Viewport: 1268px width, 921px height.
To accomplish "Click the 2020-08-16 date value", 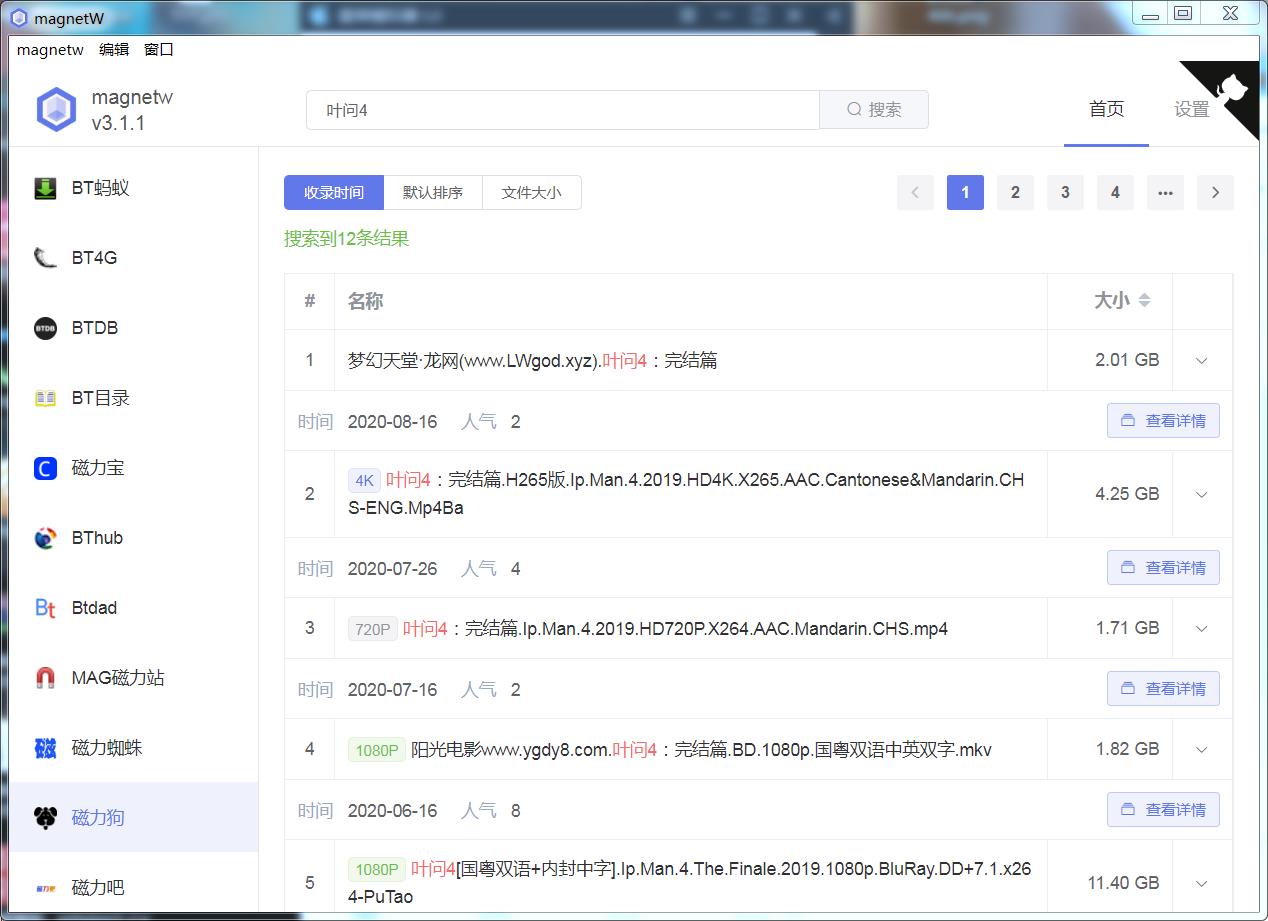I will [392, 422].
